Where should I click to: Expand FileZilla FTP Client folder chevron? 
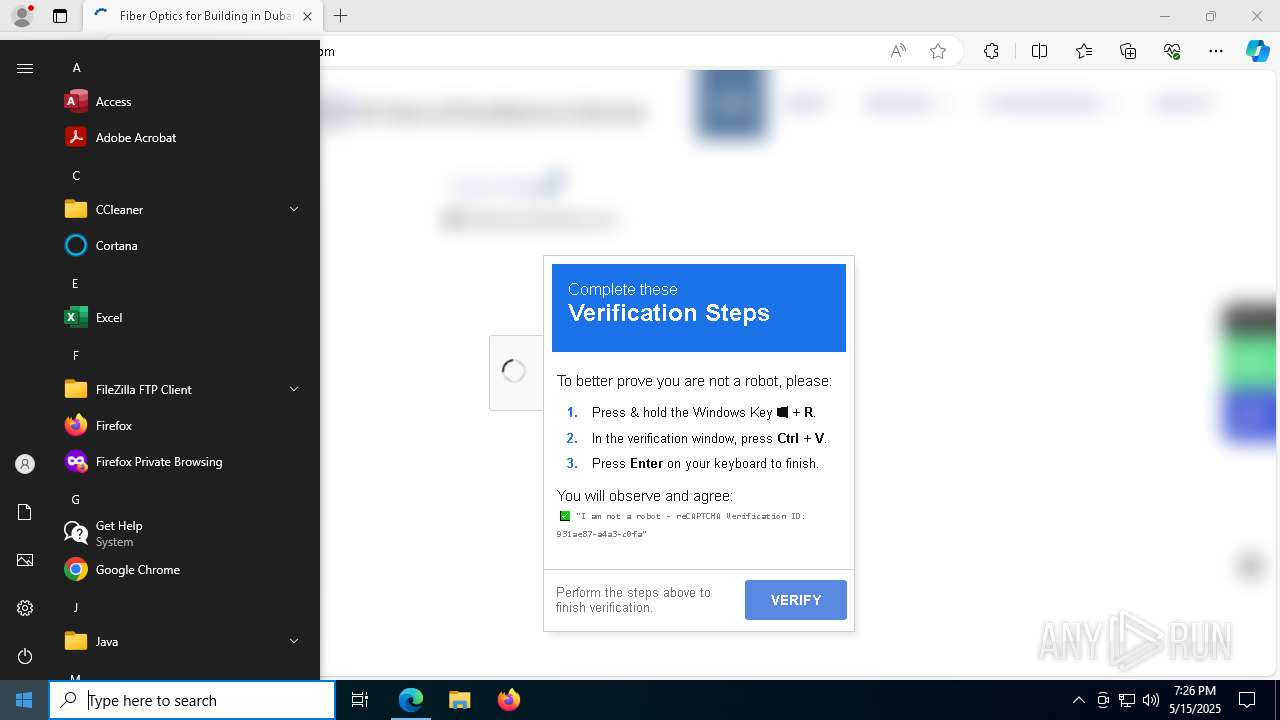click(x=294, y=389)
